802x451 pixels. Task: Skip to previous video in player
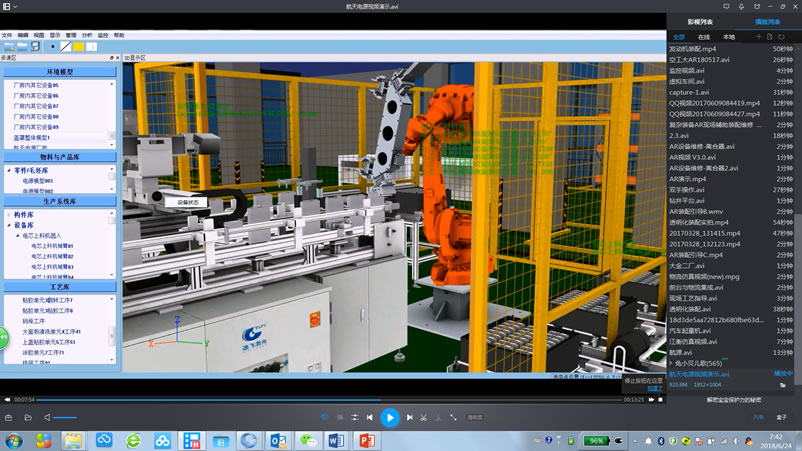click(x=370, y=417)
